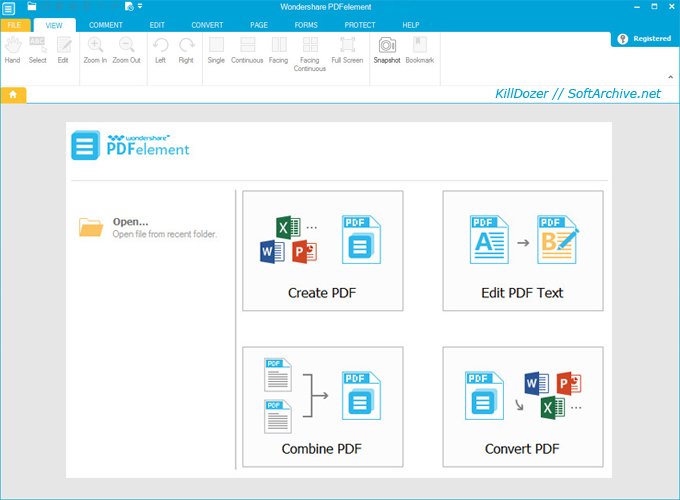Click the Edit PDF Text tile
Image resolution: width=680 pixels, height=500 pixels.
(x=523, y=251)
